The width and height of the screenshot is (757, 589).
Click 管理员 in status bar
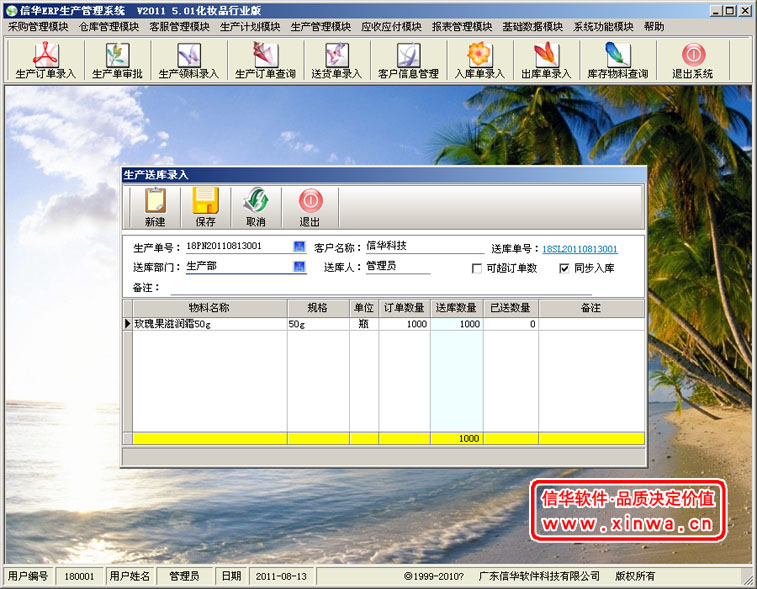coord(184,576)
